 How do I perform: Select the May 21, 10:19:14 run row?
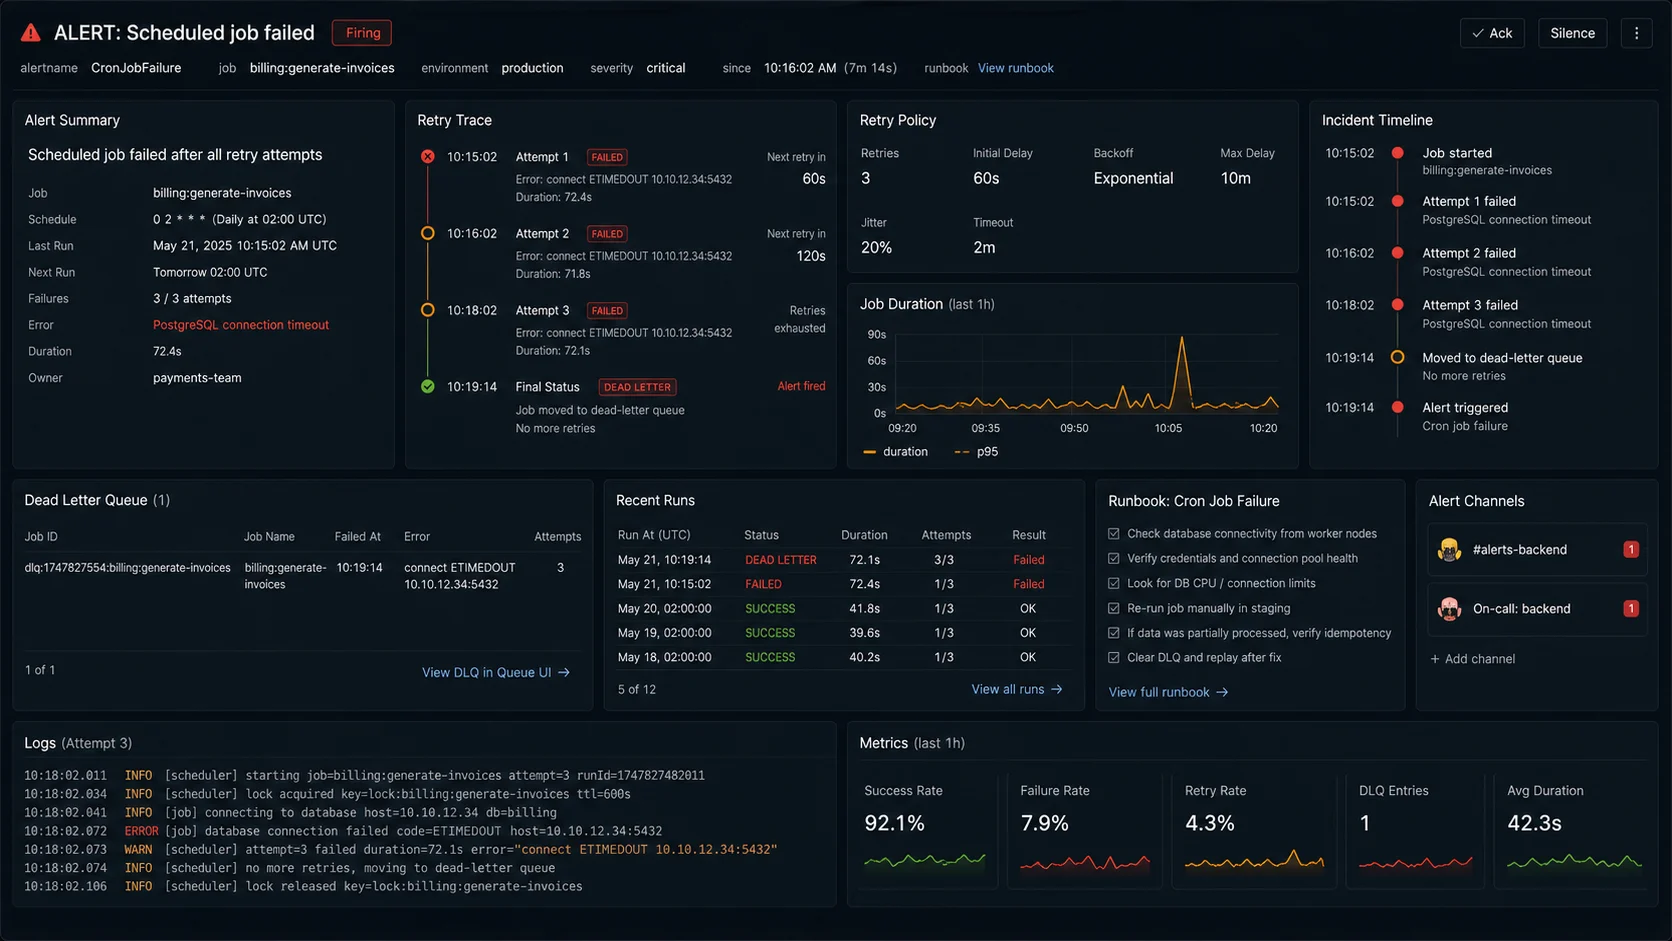coord(842,560)
